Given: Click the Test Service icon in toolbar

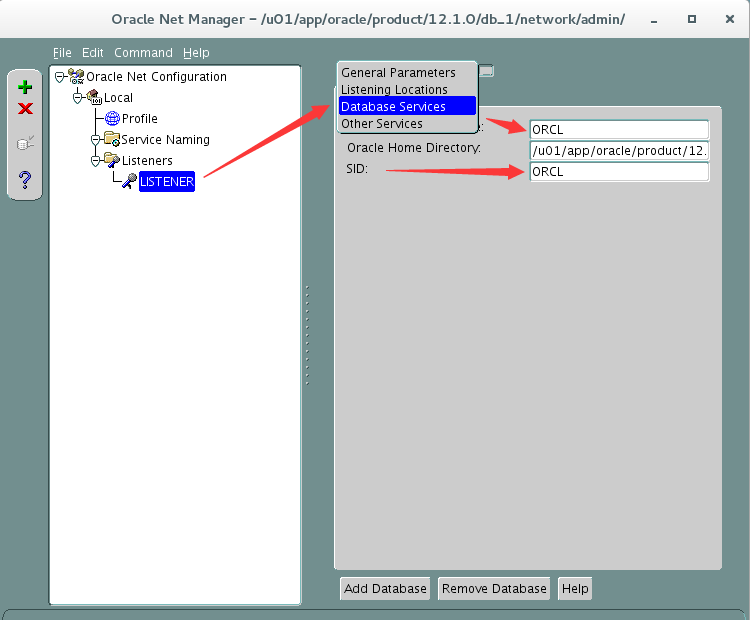Looking at the screenshot, I should 25,143.
